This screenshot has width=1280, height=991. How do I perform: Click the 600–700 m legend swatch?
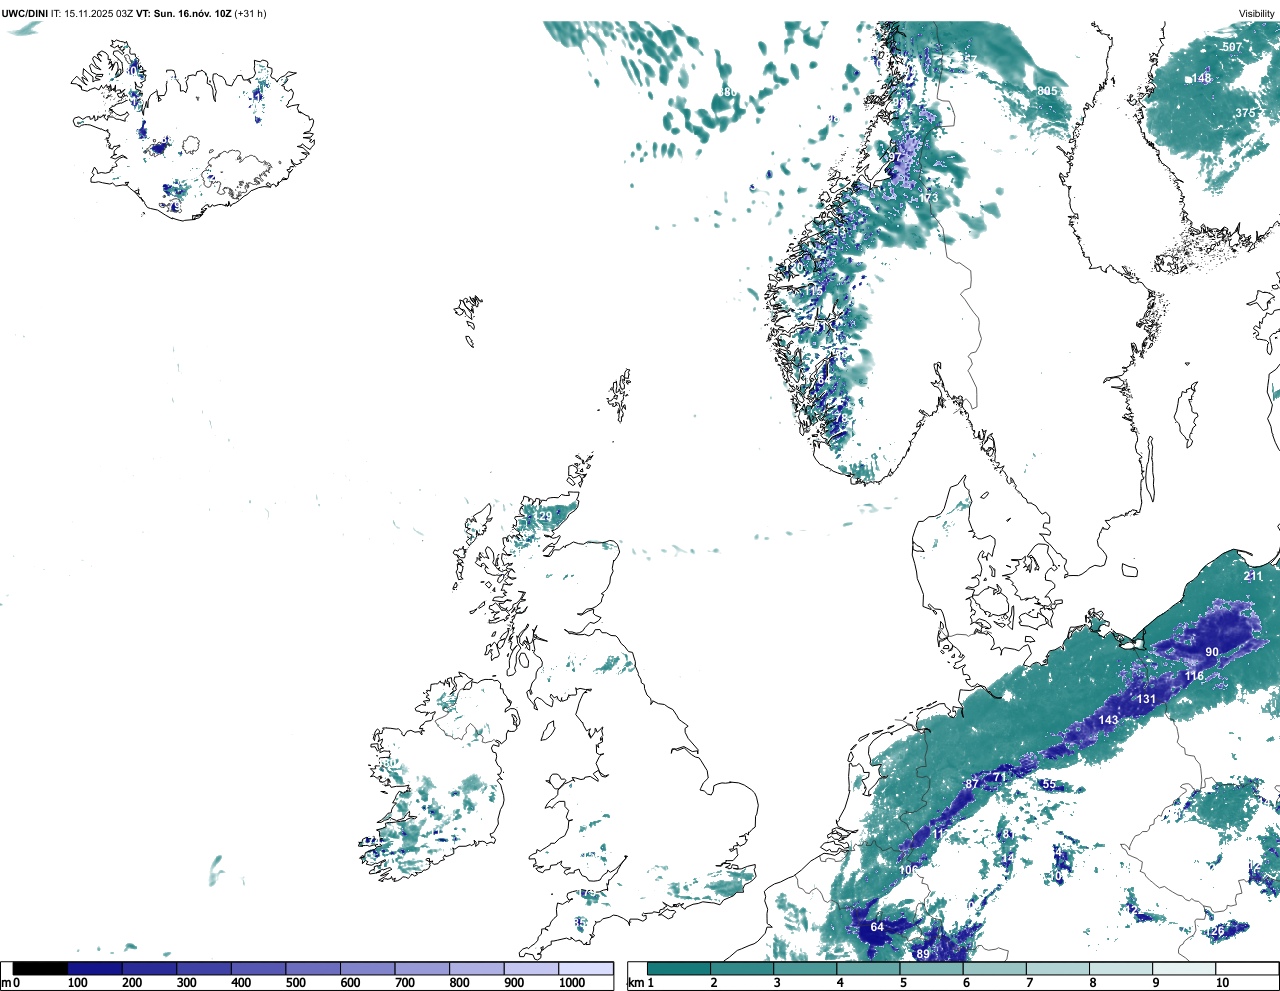[367, 968]
